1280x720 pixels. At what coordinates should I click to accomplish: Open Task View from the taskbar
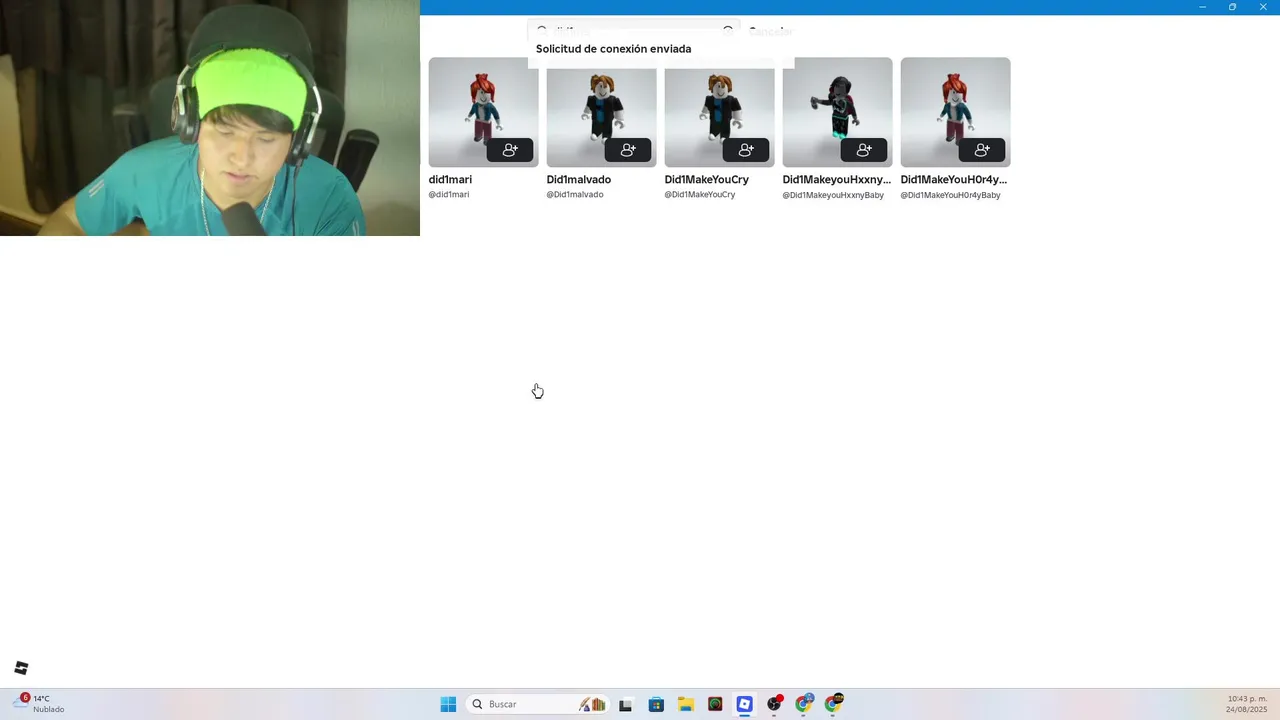[x=626, y=704]
